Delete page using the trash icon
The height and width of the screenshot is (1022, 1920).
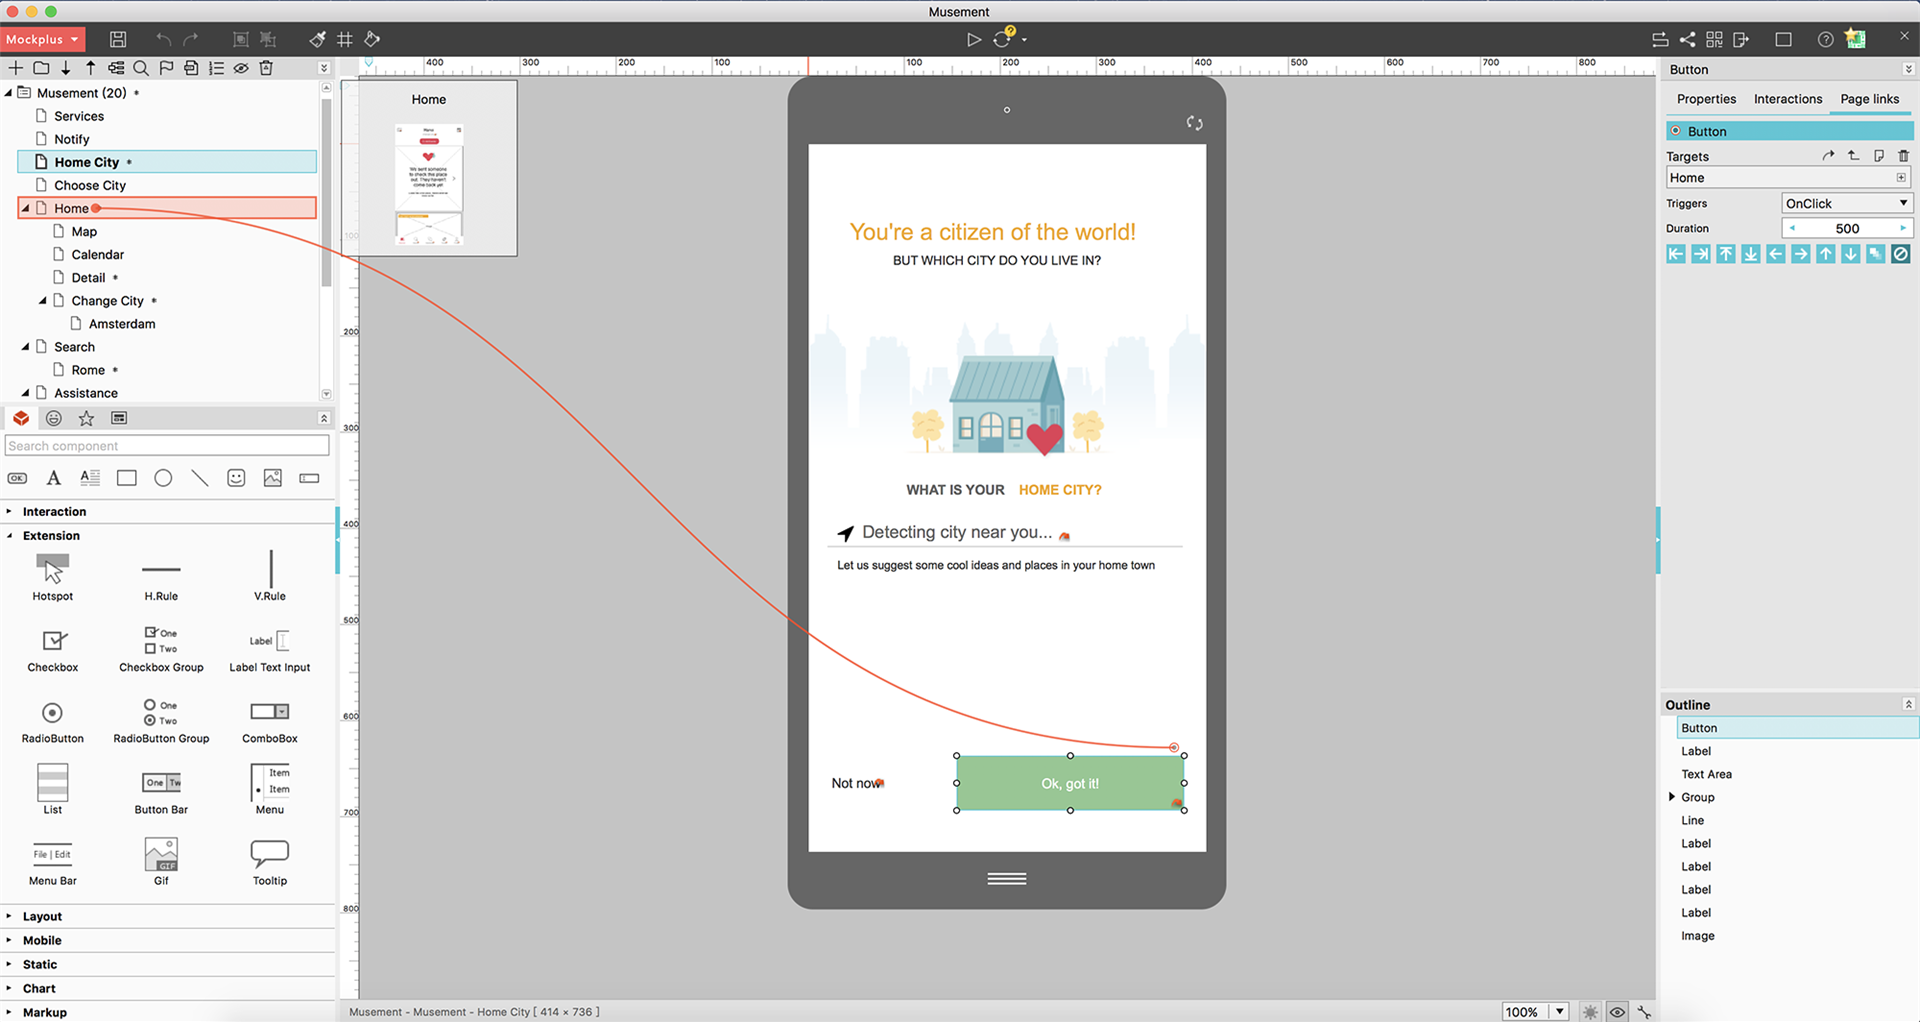point(266,68)
